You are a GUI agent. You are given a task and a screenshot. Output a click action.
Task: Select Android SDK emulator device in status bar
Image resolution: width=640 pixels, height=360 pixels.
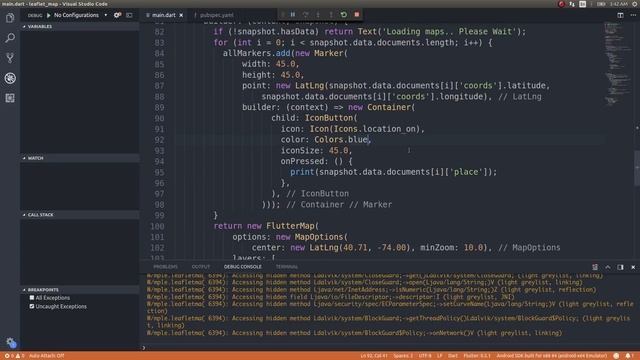[551, 356]
